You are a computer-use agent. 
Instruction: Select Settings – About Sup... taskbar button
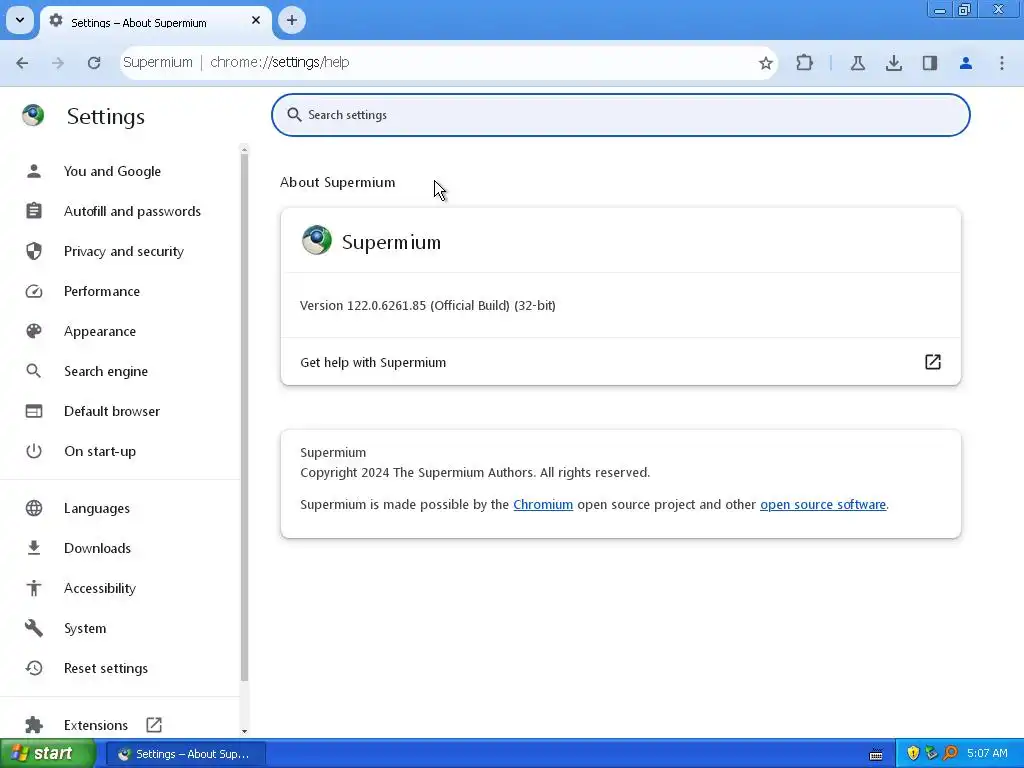pos(185,754)
